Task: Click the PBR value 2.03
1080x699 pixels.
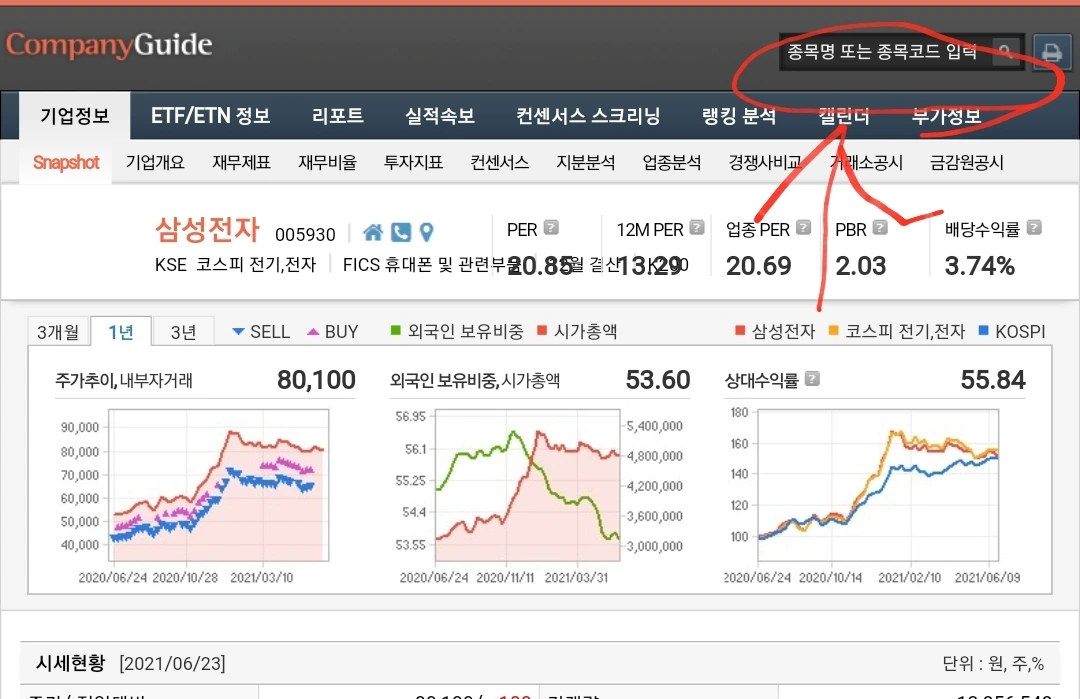Action: 861,265
